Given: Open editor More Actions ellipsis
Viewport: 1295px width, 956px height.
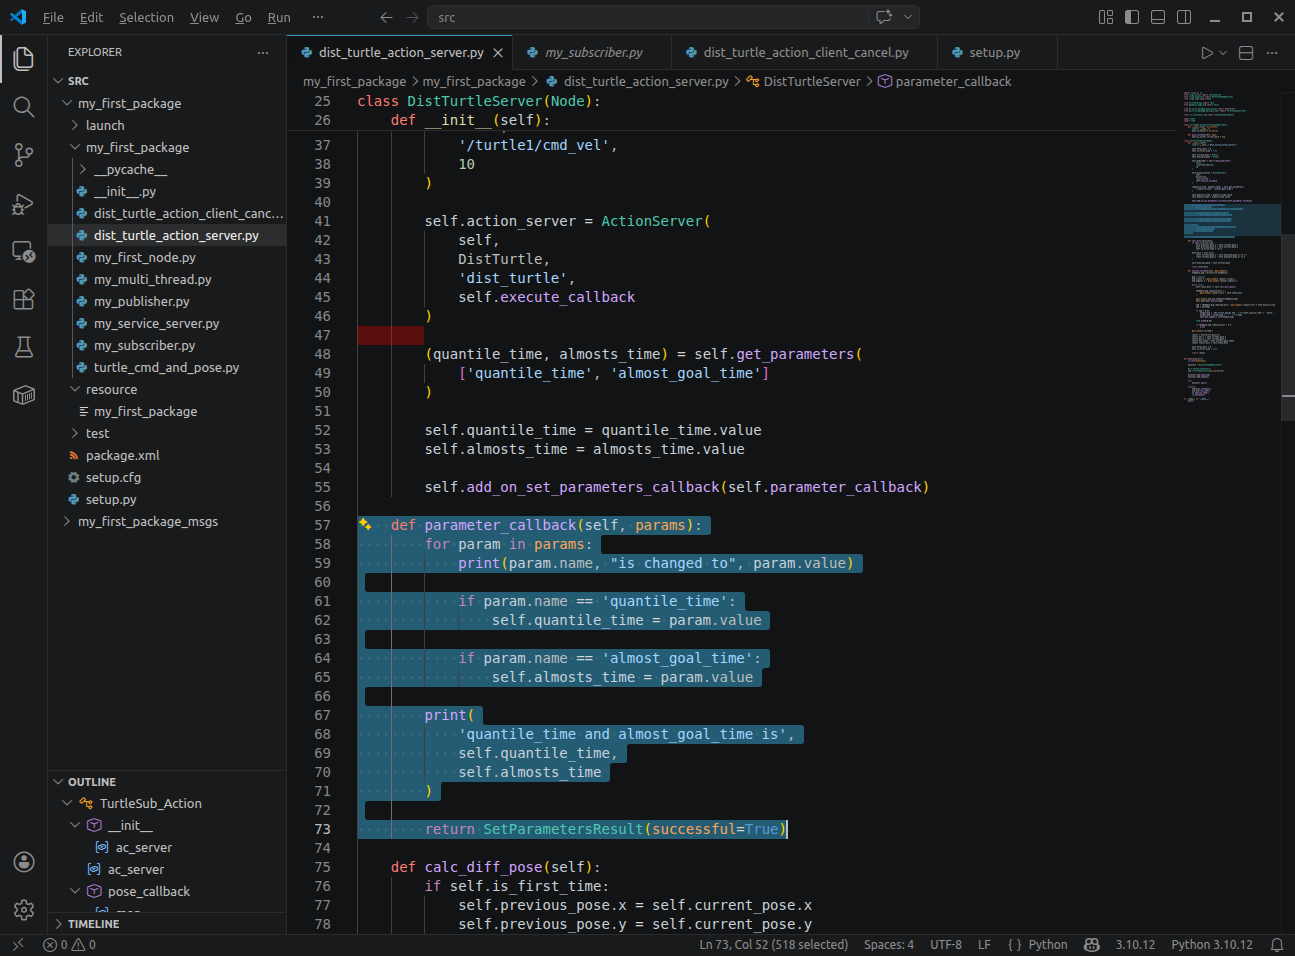Looking at the screenshot, I should coord(1272,53).
